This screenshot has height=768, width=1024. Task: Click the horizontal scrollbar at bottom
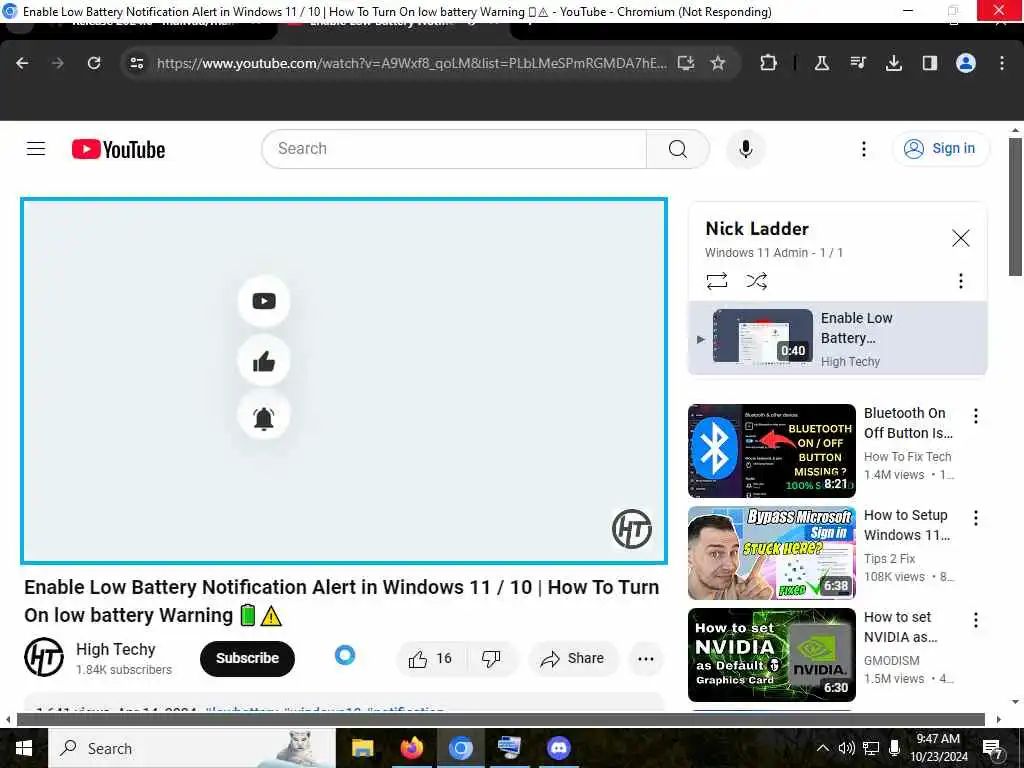[501, 719]
